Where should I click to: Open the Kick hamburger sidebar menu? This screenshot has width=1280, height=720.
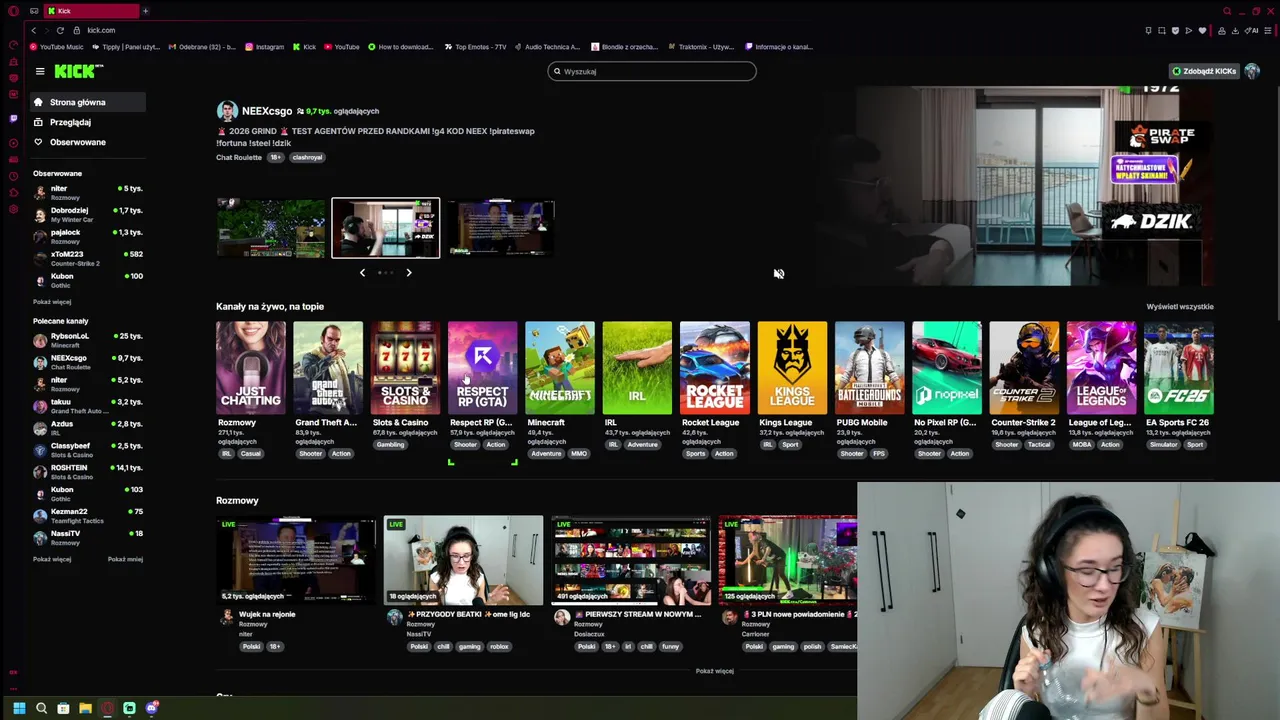(40, 71)
